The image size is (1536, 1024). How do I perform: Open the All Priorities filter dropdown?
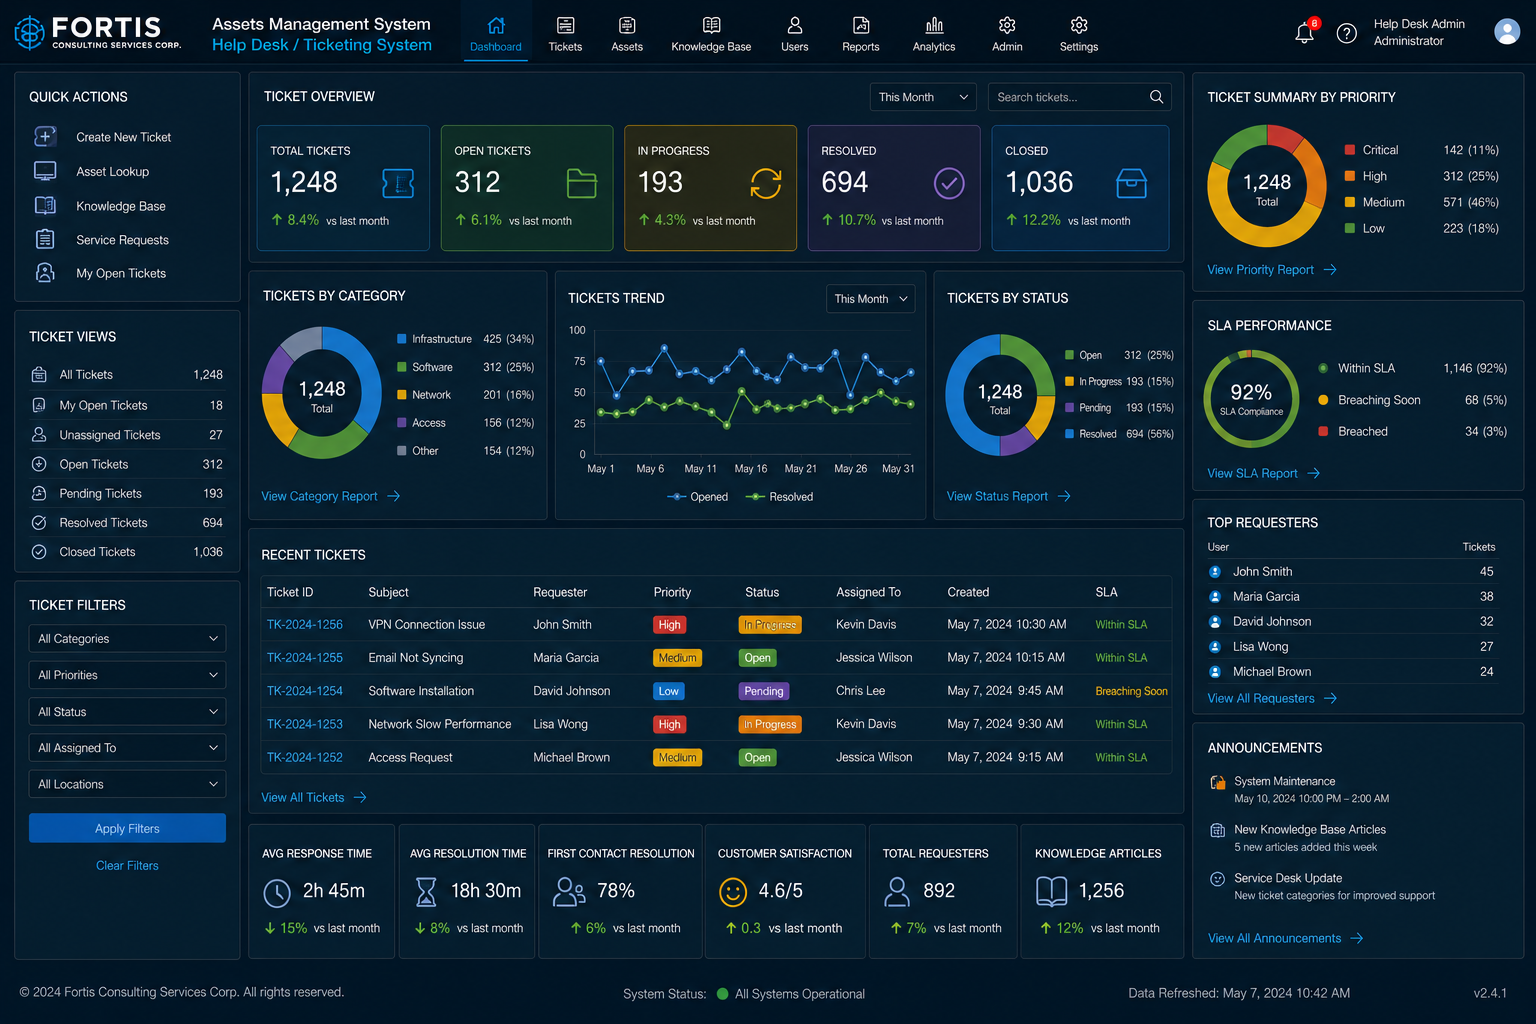127,675
